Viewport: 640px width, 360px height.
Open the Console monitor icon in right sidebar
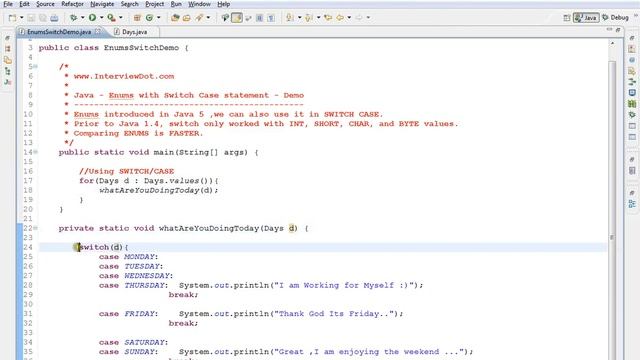[632, 93]
